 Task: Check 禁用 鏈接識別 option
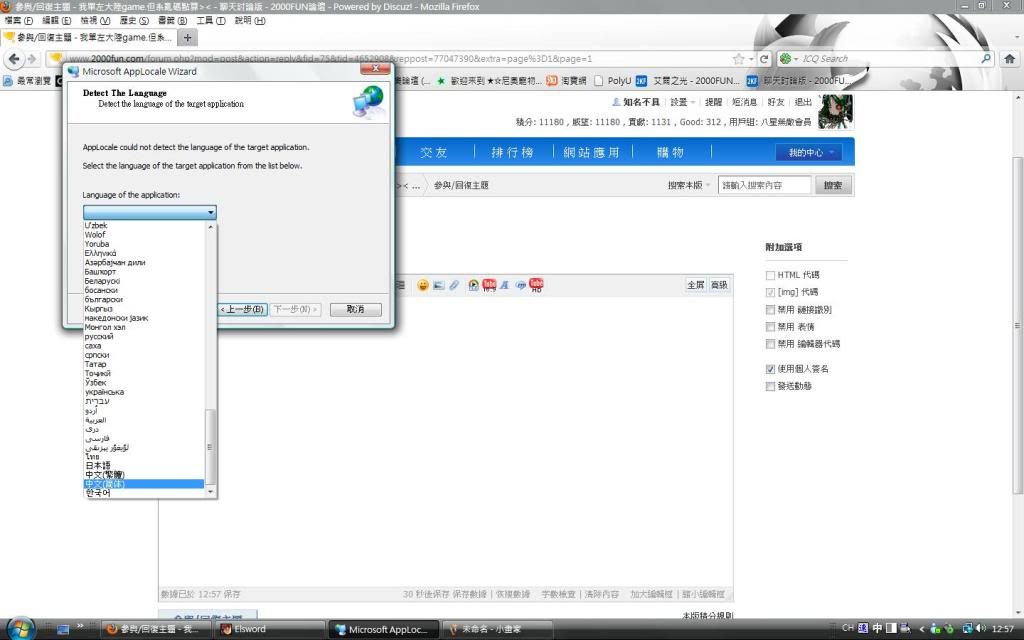(770, 310)
